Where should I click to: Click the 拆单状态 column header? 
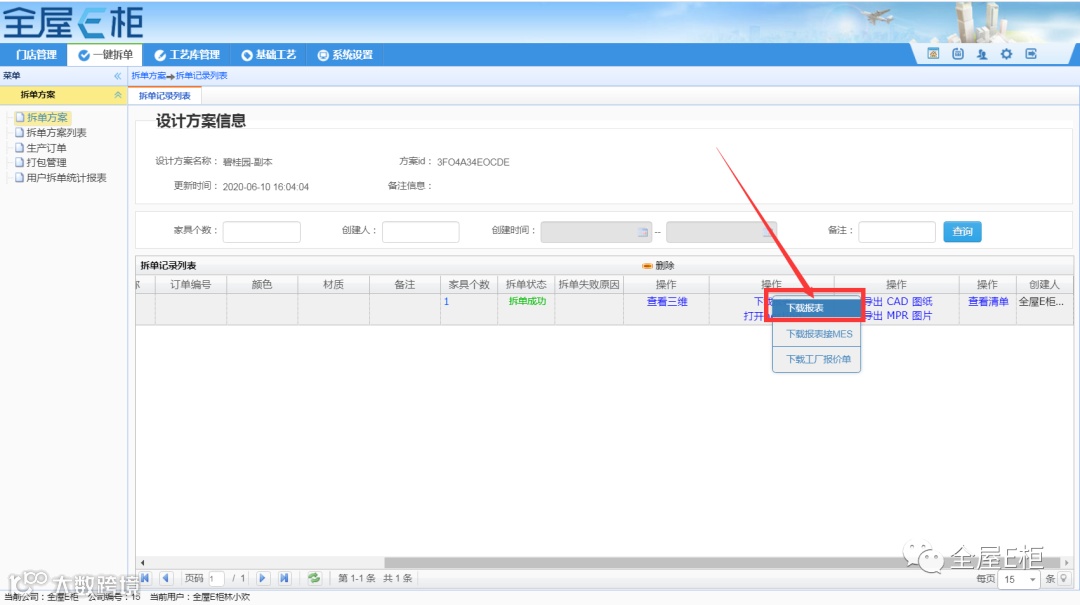point(526,284)
